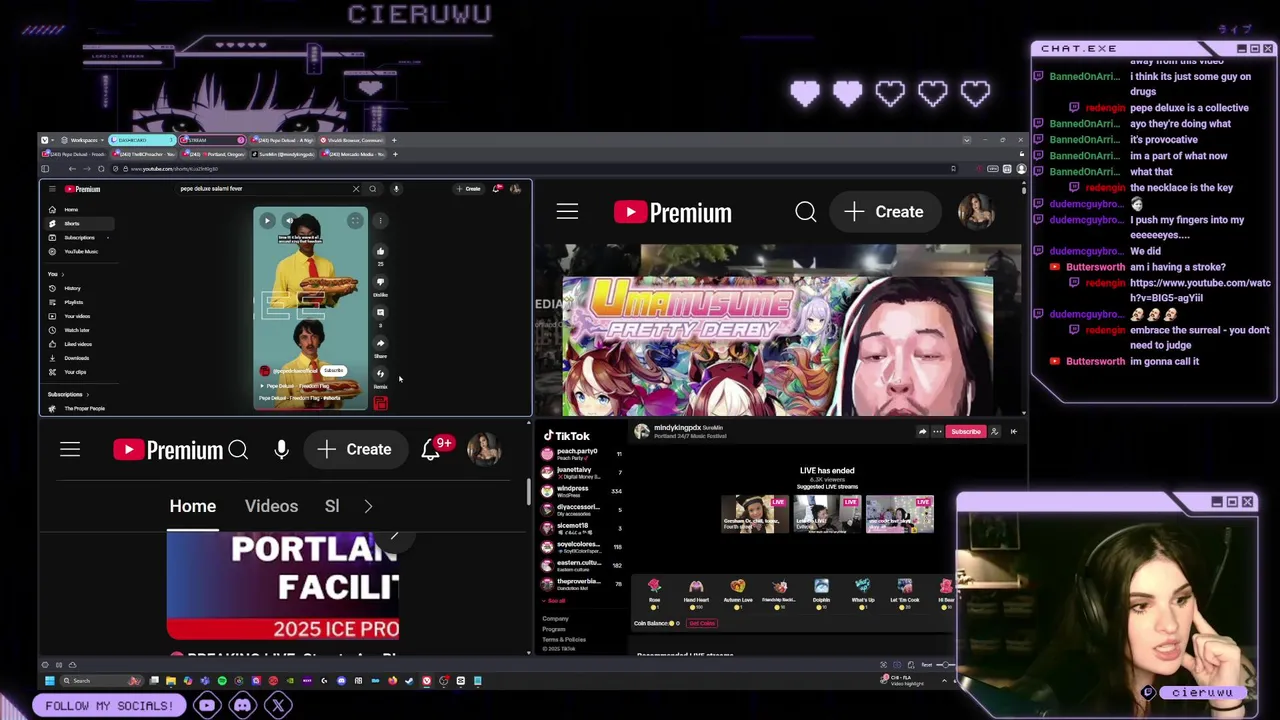
Task: Collapse the TikTok live side panel
Action: (x=1013, y=432)
